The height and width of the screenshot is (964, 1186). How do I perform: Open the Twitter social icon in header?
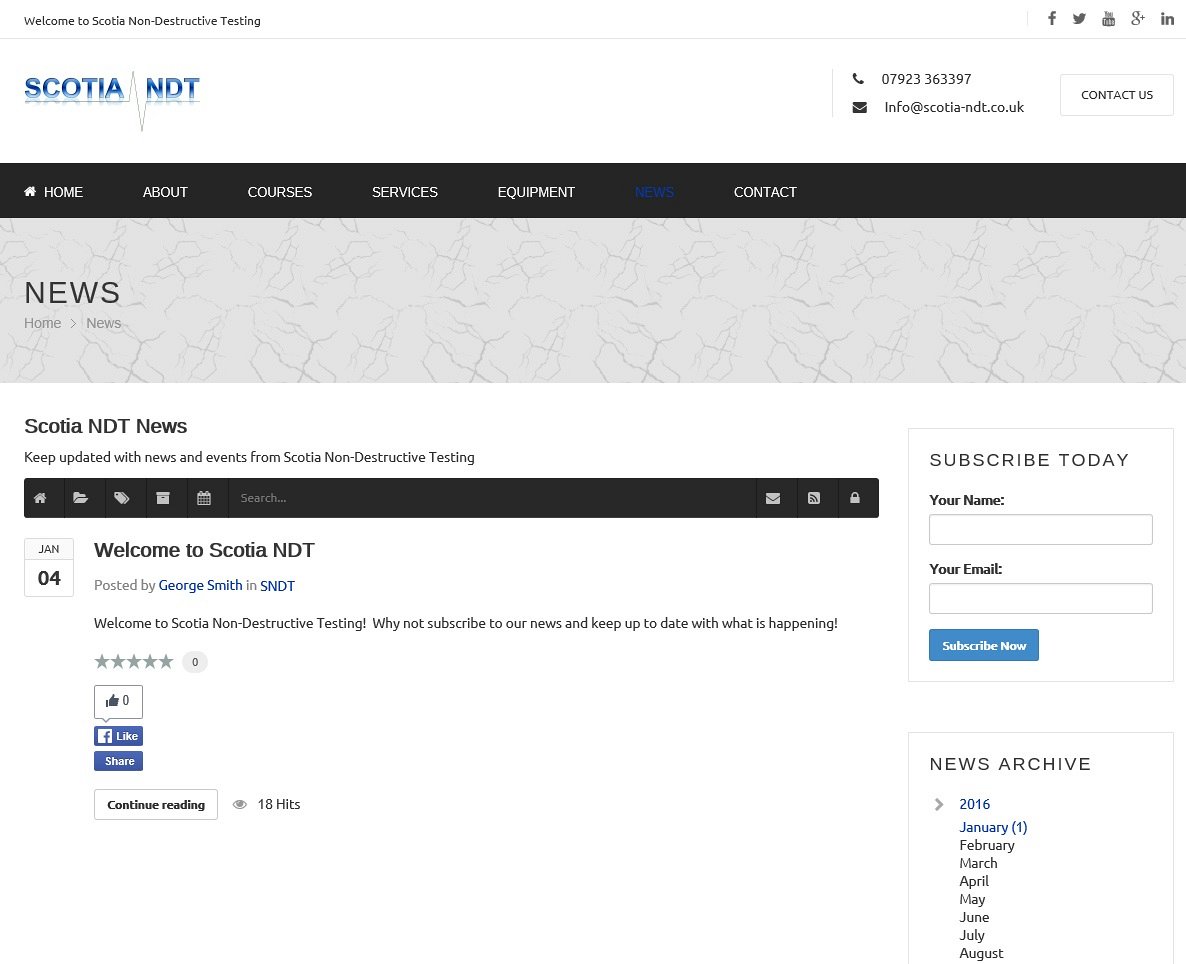pyautogui.click(x=1079, y=19)
